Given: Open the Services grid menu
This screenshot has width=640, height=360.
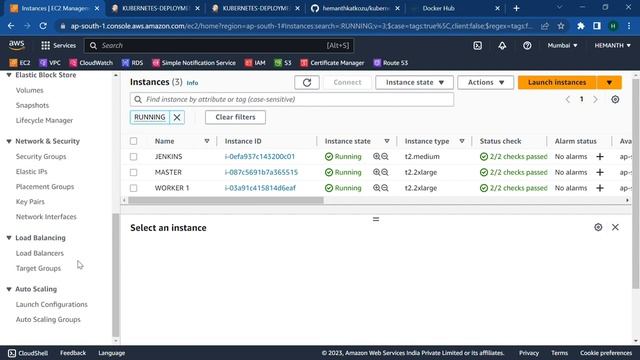Looking at the screenshot, I should point(58,46).
